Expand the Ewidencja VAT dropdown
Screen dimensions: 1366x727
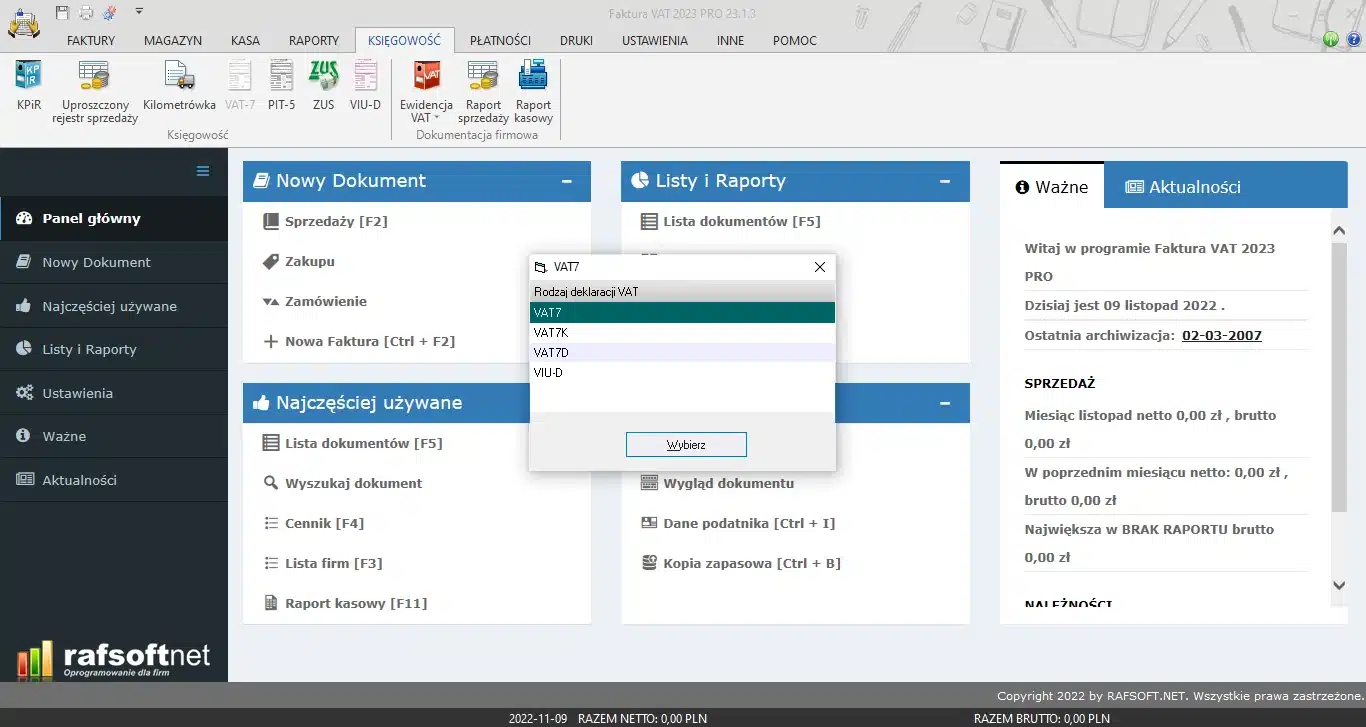tap(426, 118)
